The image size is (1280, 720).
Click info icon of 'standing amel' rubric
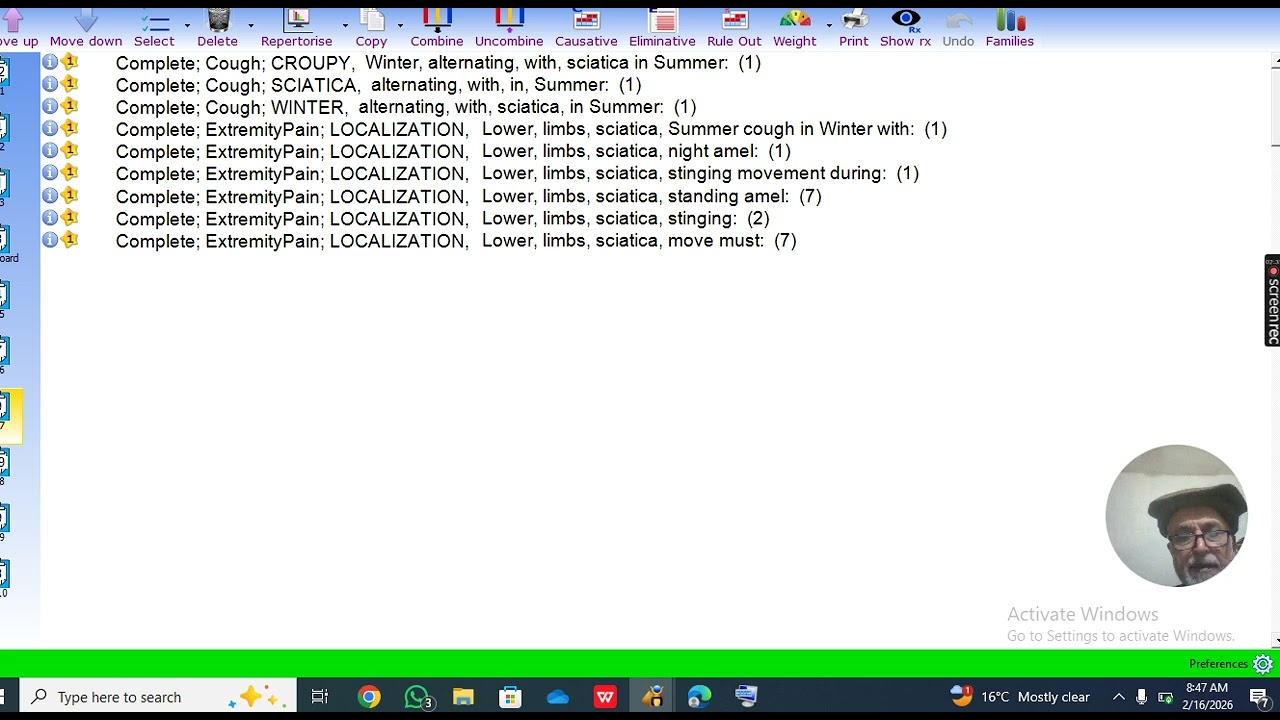(50, 196)
